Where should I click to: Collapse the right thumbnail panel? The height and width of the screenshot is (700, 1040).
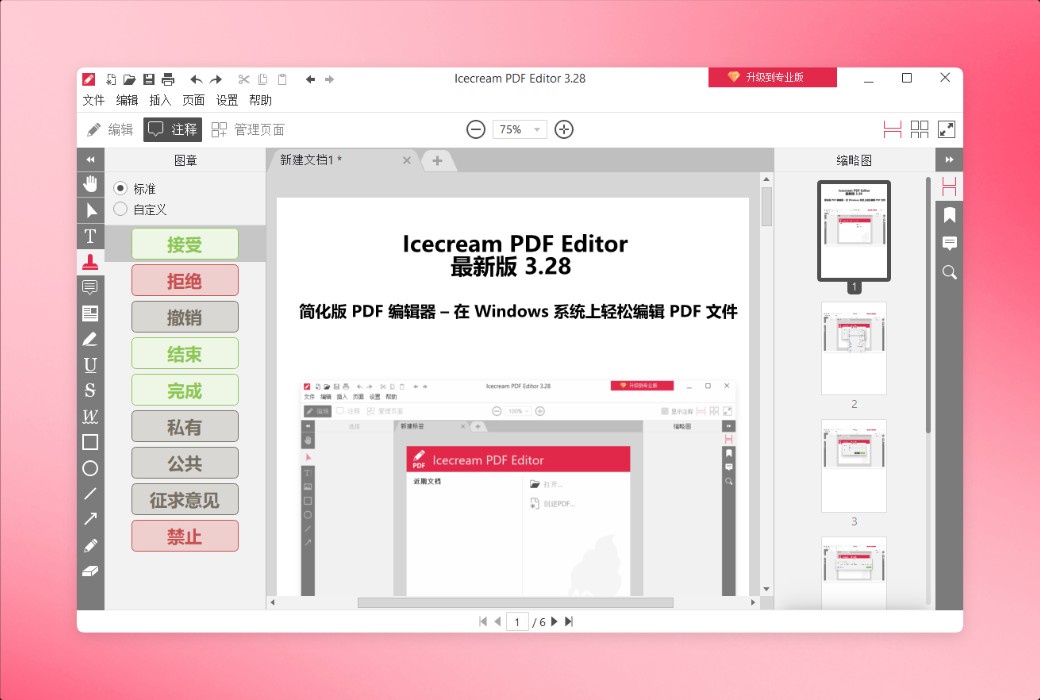948,159
